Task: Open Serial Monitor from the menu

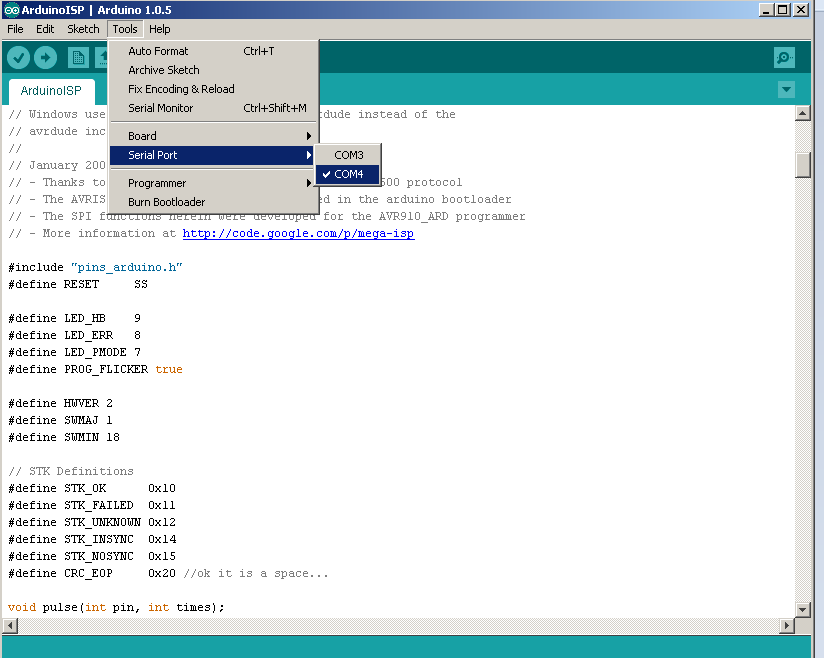Action: pos(213,108)
